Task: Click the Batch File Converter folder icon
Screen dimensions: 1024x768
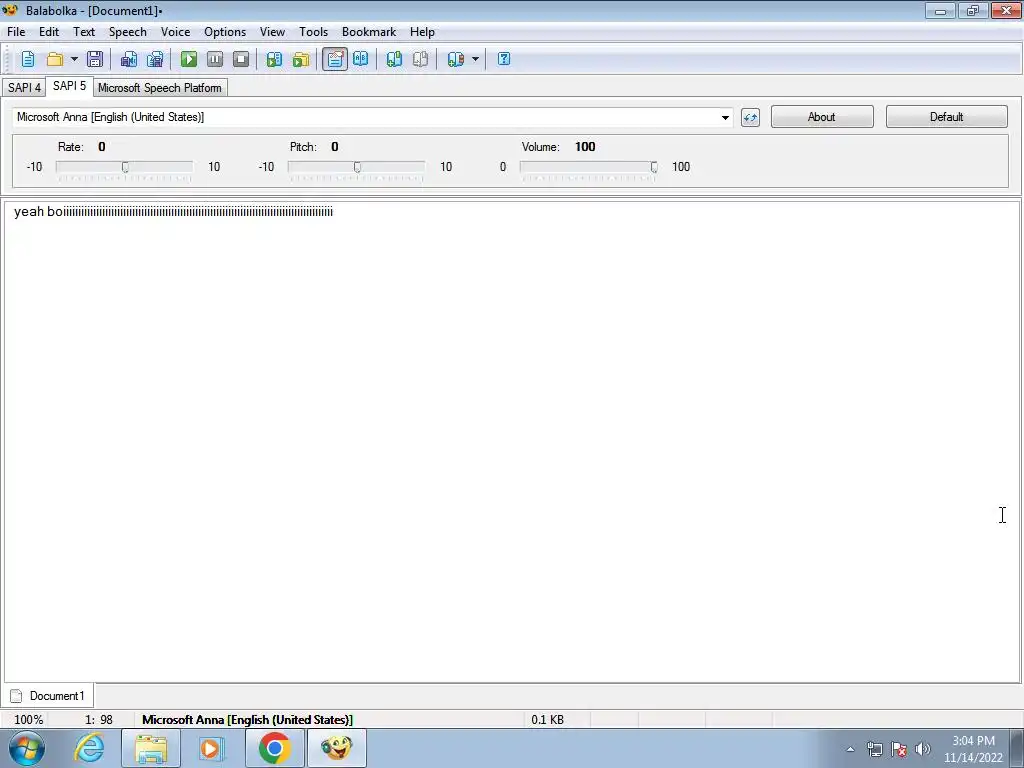Action: tap(300, 59)
